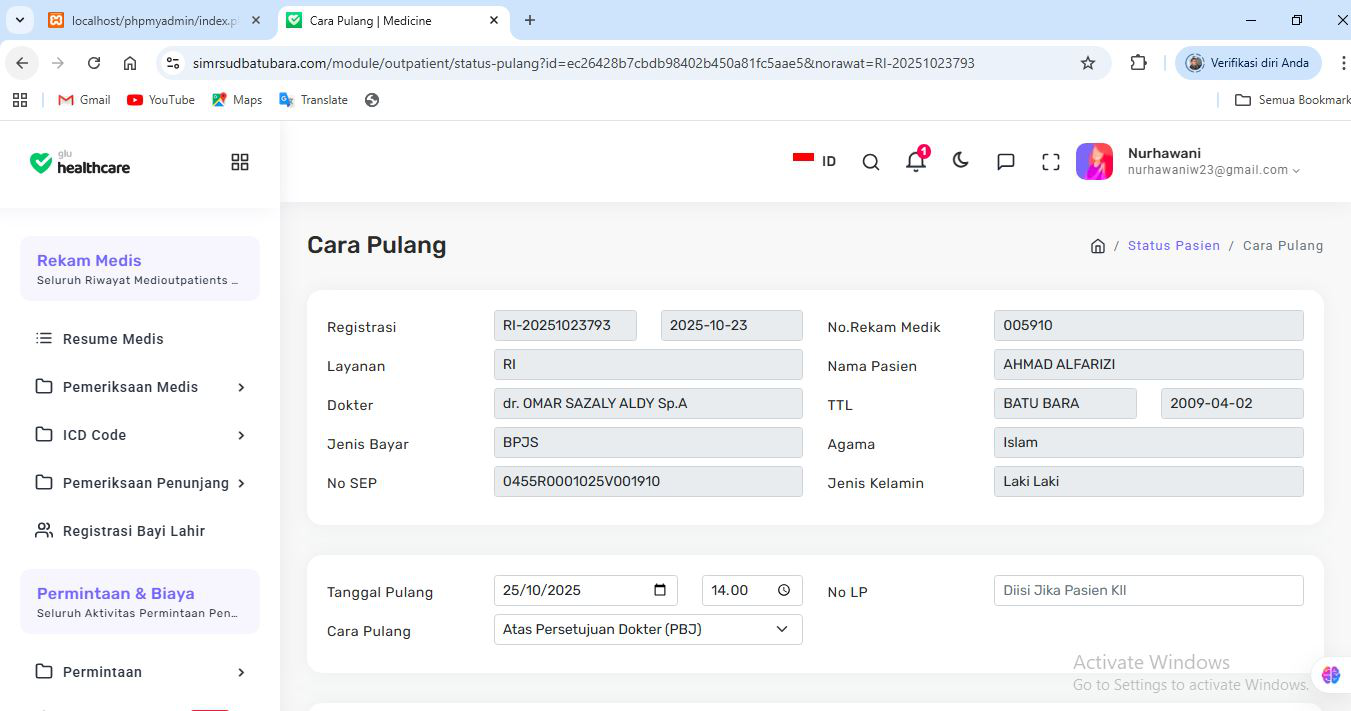Image resolution: width=1351 pixels, height=711 pixels.
Task: Open the notifications bell
Action: (x=916, y=161)
